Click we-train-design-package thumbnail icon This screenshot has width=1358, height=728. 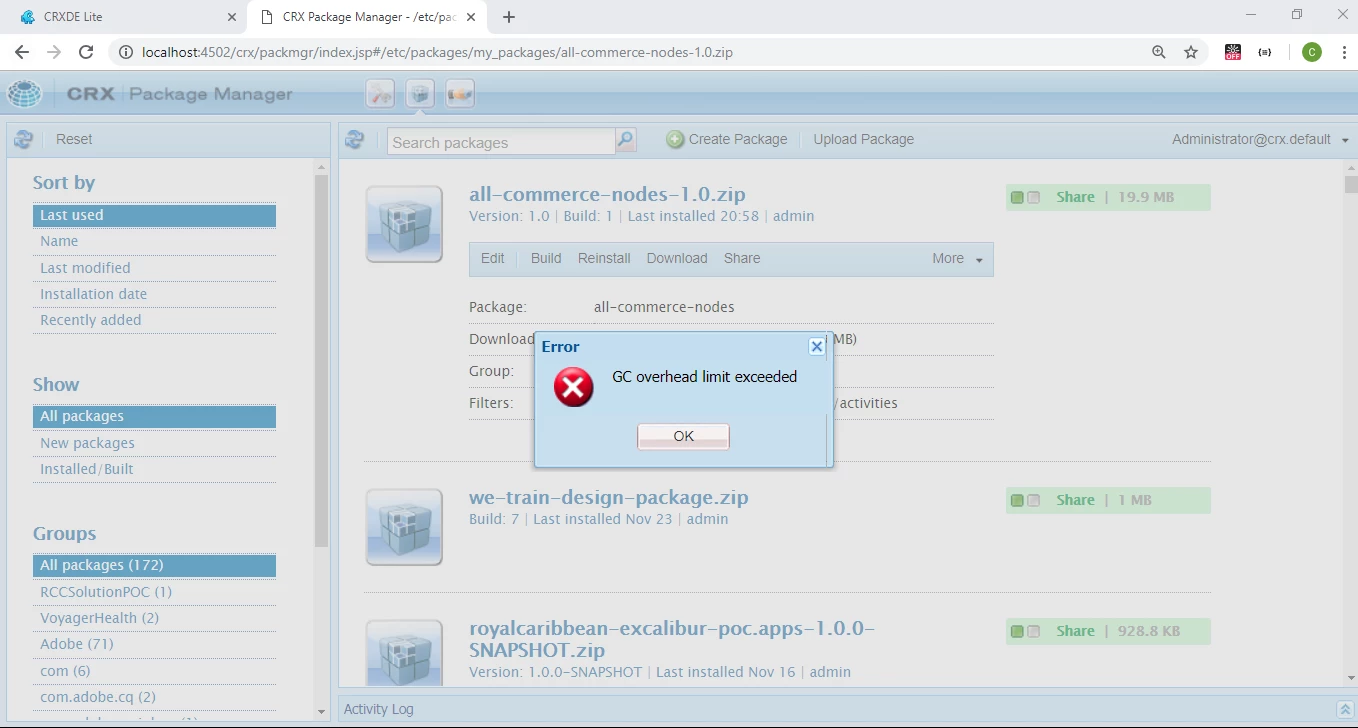pyautogui.click(x=404, y=527)
